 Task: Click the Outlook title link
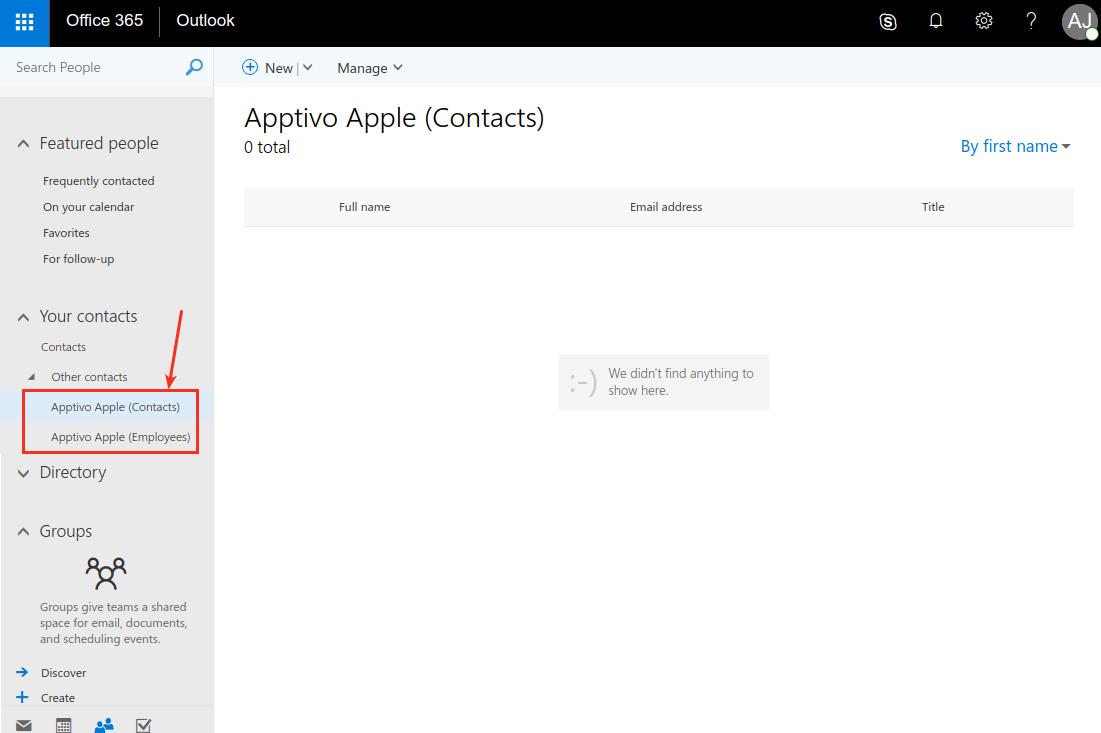(x=205, y=20)
